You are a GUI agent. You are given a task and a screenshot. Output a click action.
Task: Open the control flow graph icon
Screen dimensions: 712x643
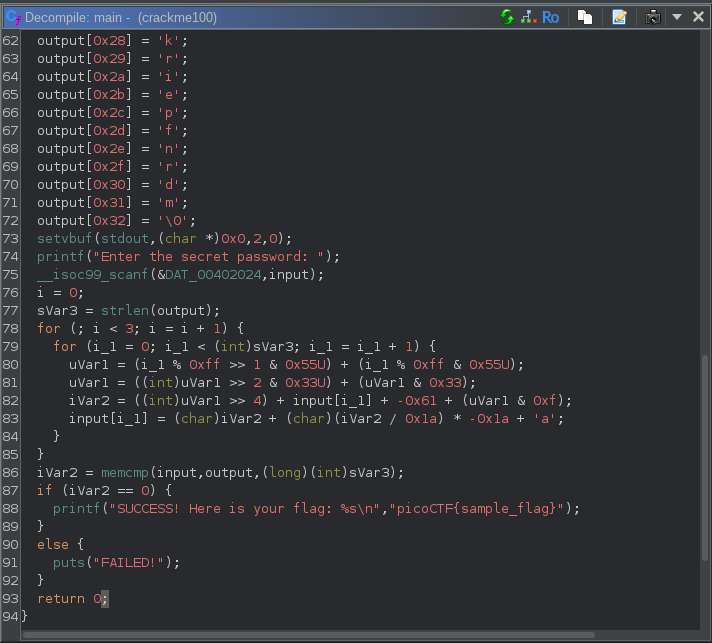point(529,17)
